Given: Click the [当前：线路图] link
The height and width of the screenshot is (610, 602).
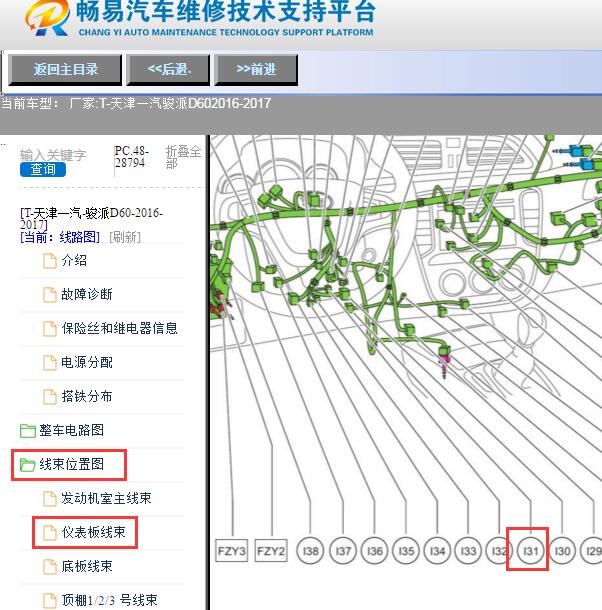Looking at the screenshot, I should click(x=60, y=237).
